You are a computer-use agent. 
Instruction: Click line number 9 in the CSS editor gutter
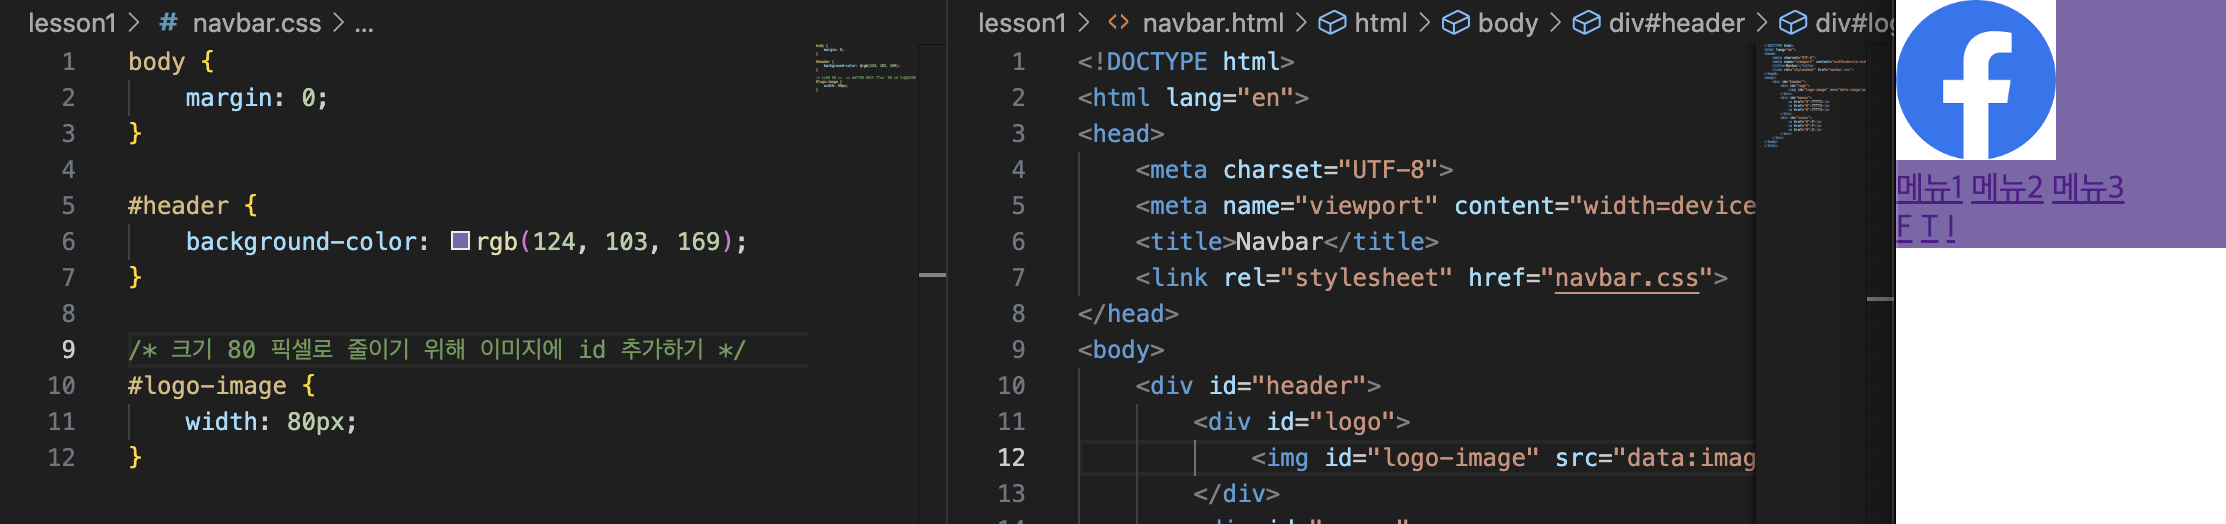tap(68, 349)
